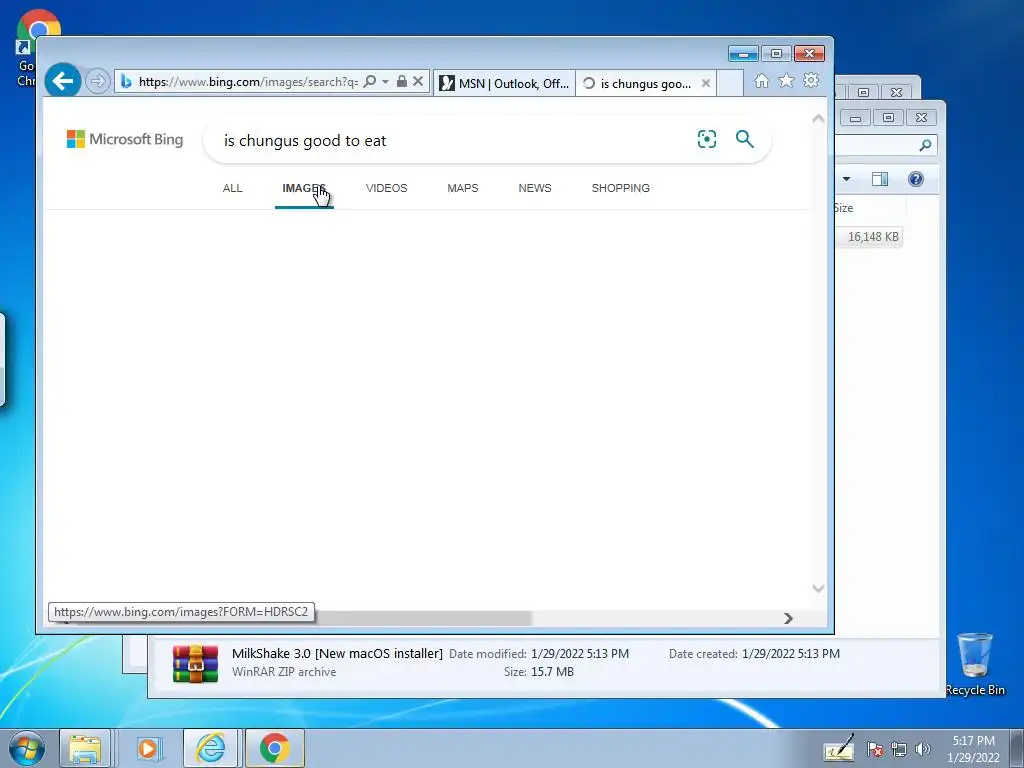Click the Date modified value in details pane
1024x768 pixels.
pos(580,654)
